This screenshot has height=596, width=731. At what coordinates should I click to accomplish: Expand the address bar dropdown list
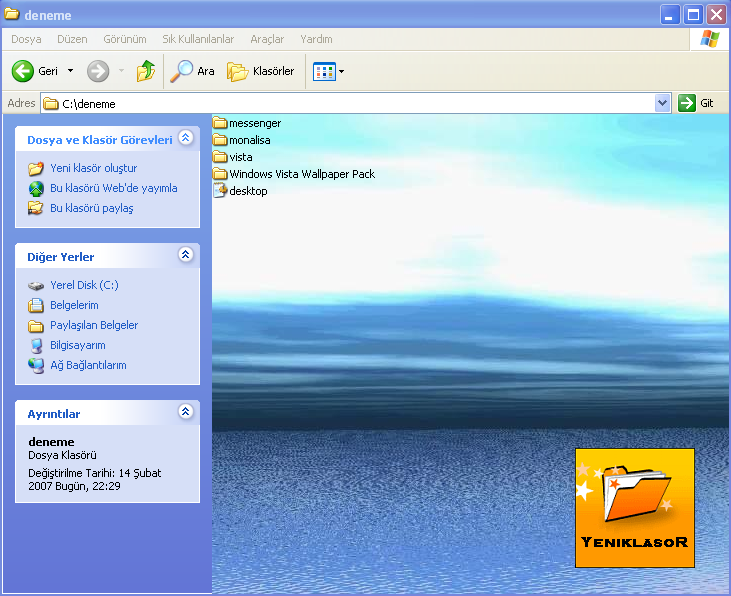[662, 103]
